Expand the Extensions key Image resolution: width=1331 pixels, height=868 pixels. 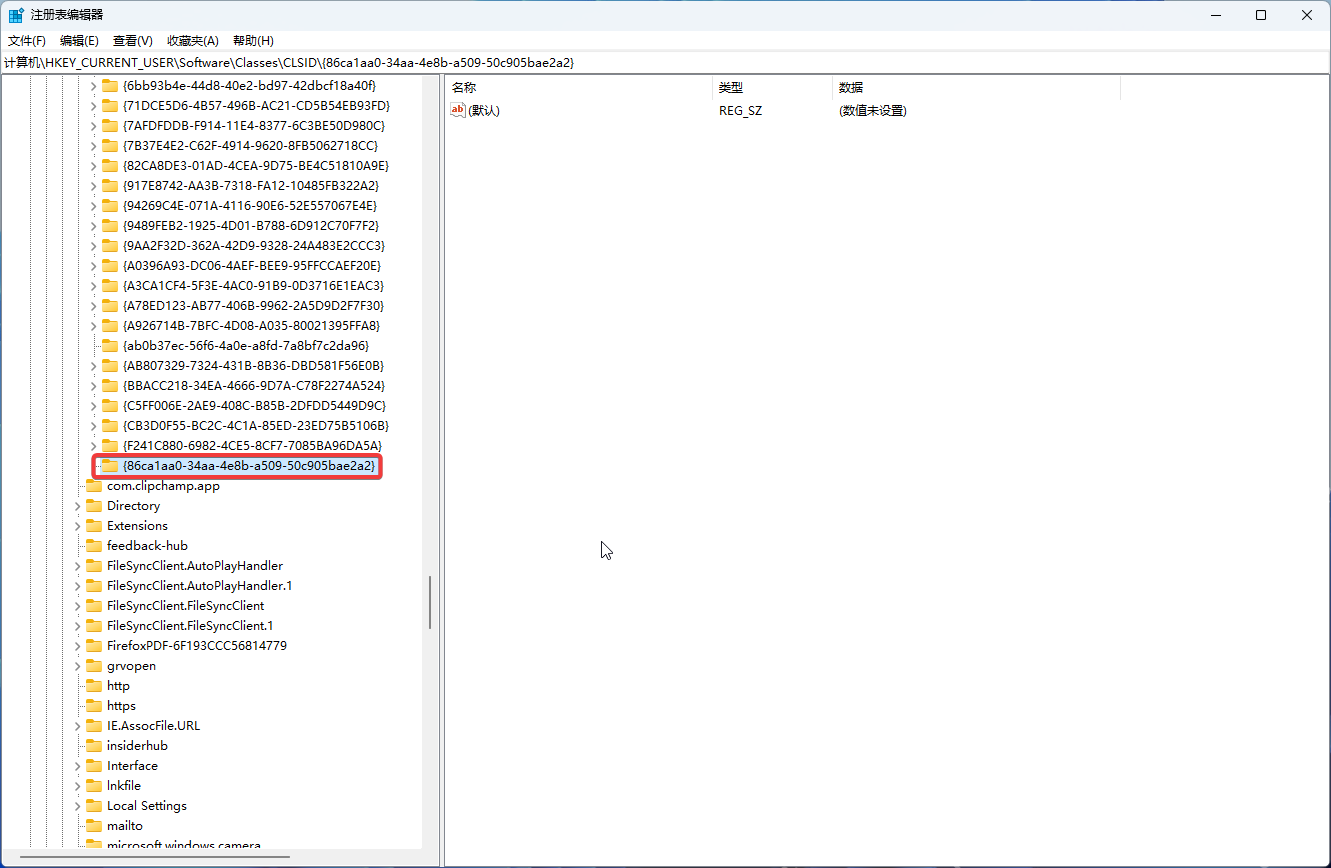point(78,526)
